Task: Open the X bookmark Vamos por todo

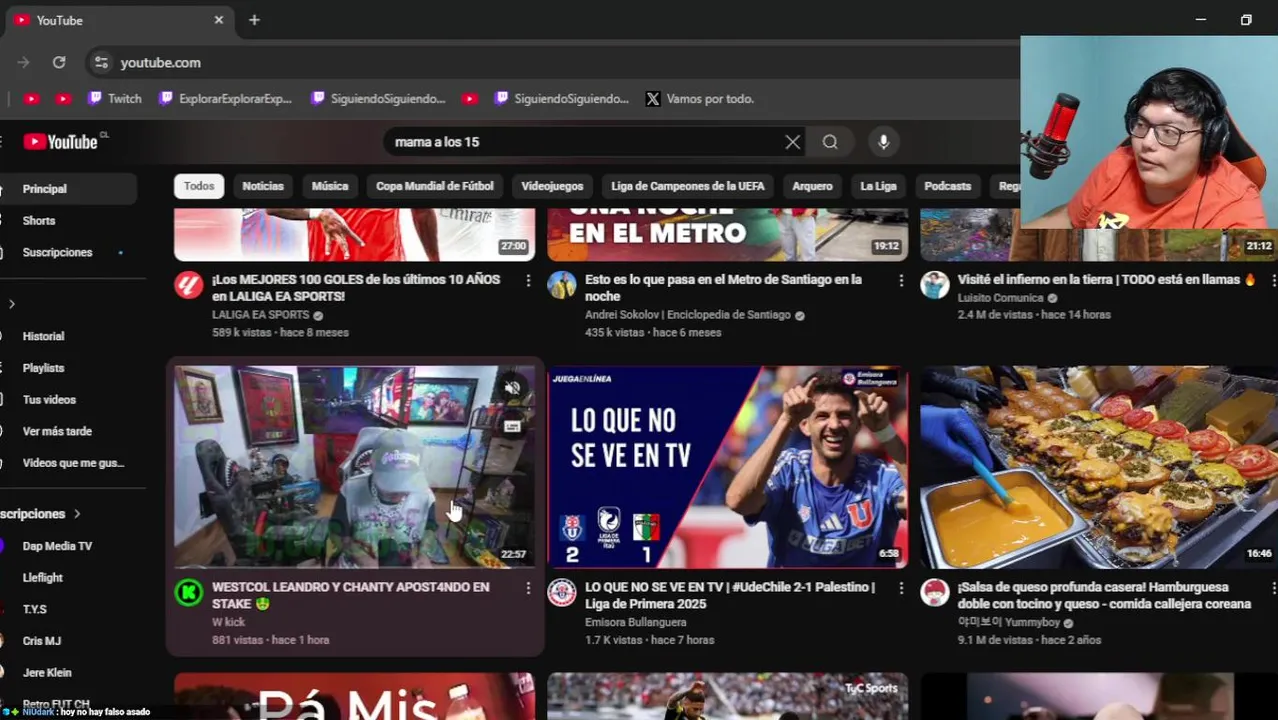Action: (700, 99)
